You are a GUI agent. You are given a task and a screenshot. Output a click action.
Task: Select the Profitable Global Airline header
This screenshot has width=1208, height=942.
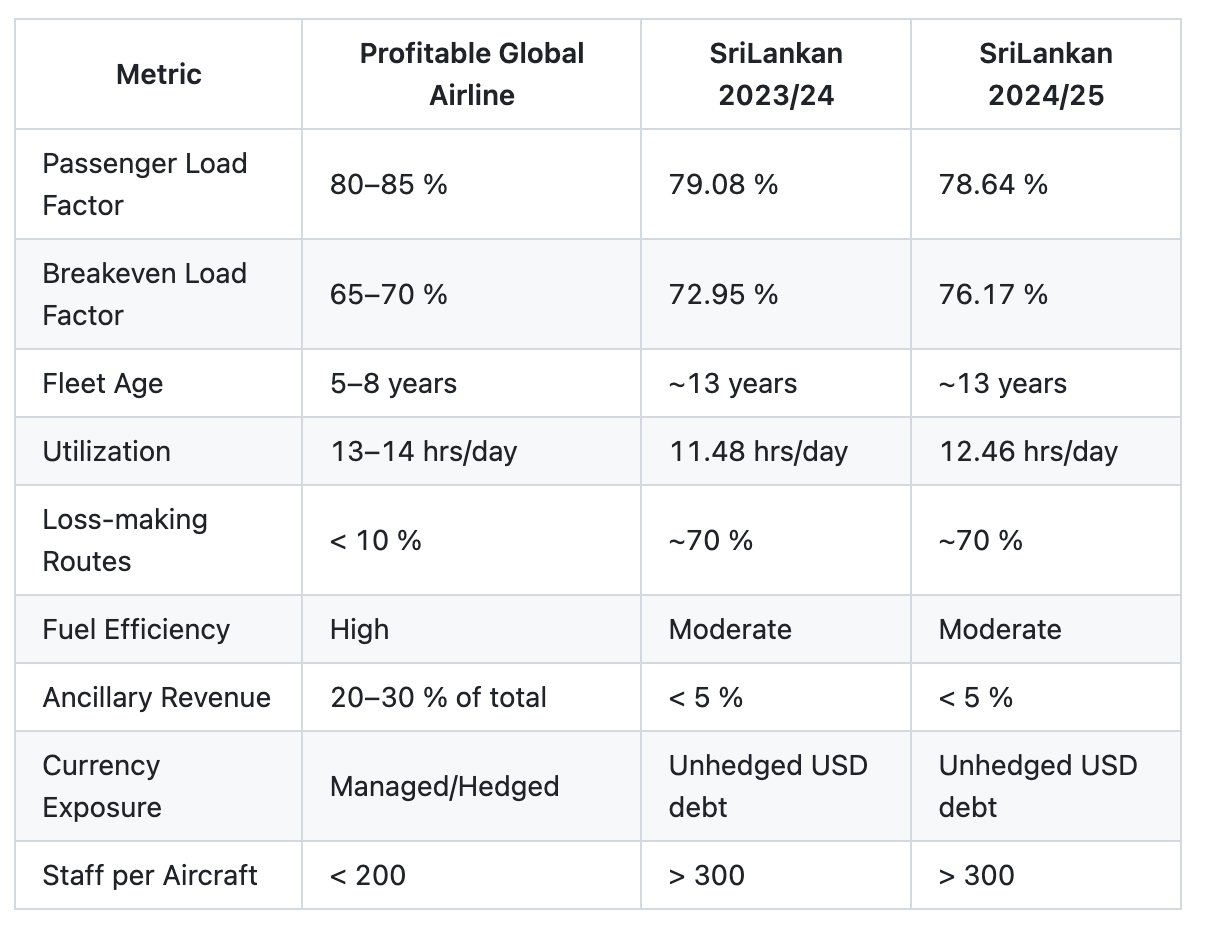pyautogui.click(x=471, y=74)
